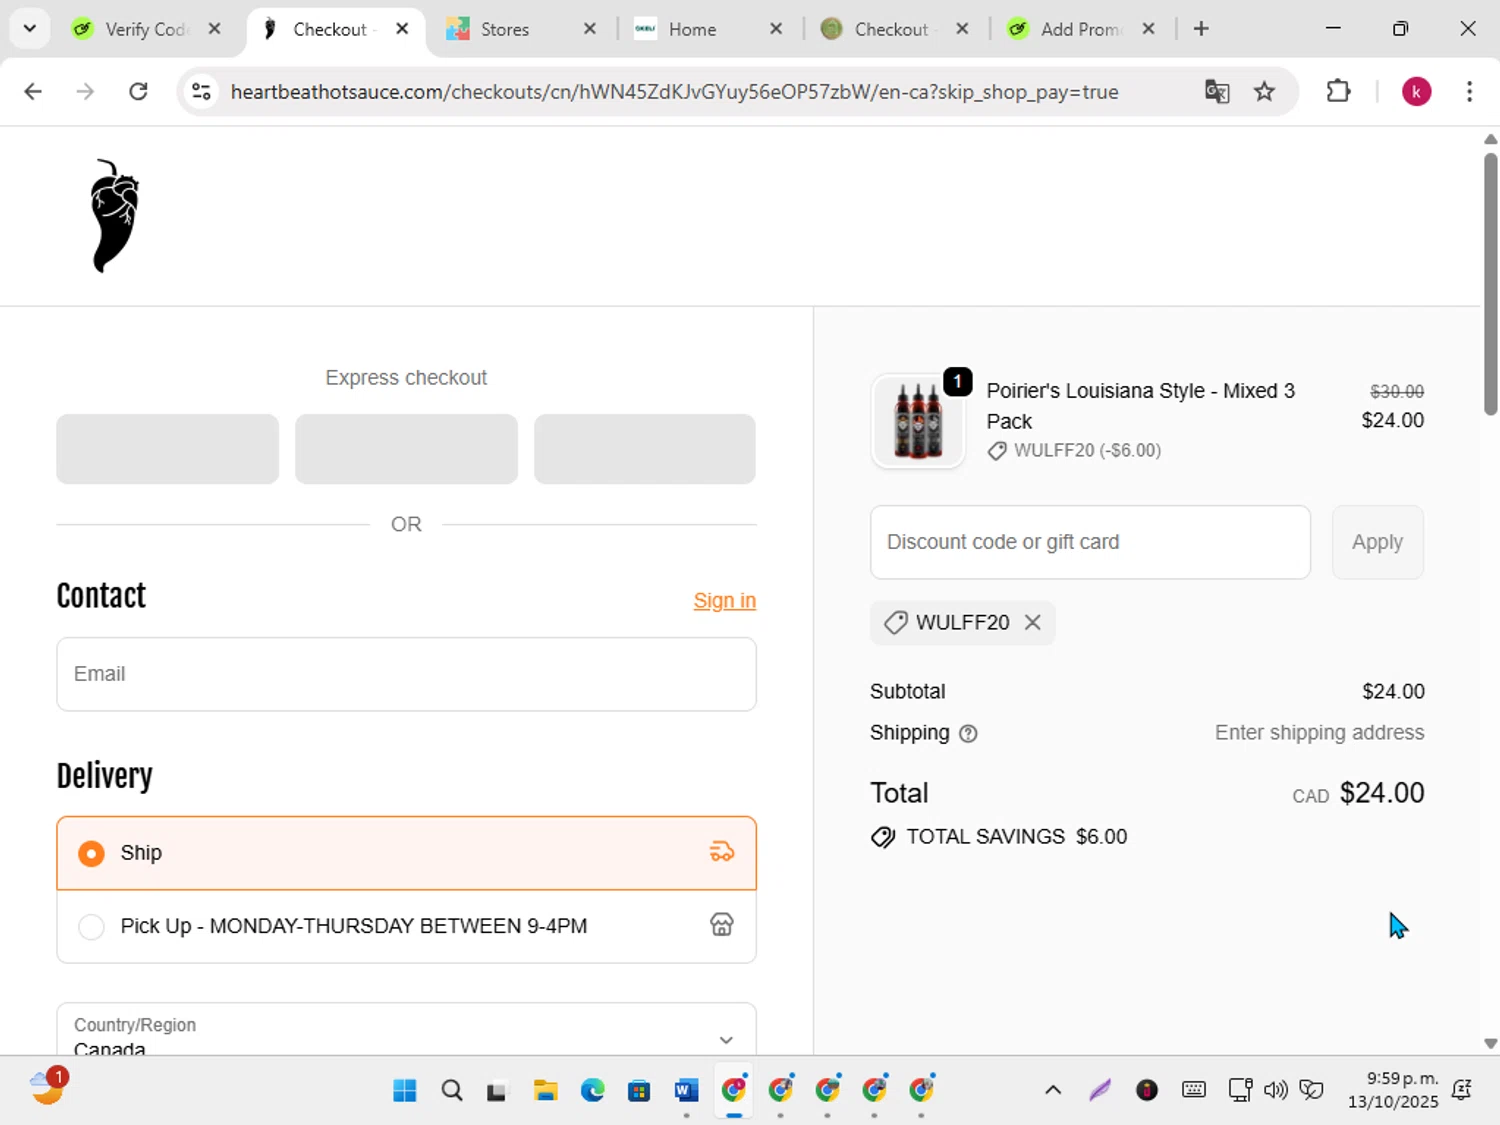Click the translate page icon
The width and height of the screenshot is (1500, 1125).
1217,92
